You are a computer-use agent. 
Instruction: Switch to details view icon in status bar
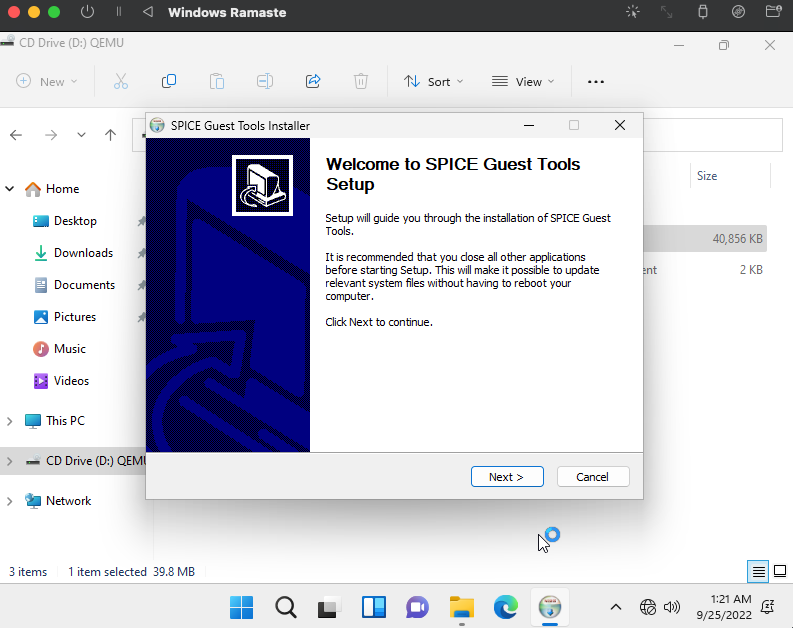(758, 572)
